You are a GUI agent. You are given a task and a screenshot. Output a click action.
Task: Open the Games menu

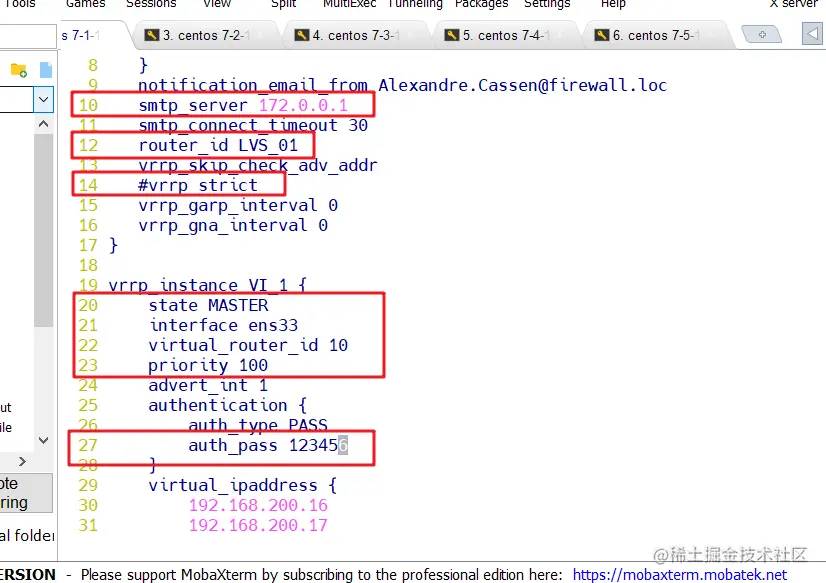pyautogui.click(x=85, y=4)
